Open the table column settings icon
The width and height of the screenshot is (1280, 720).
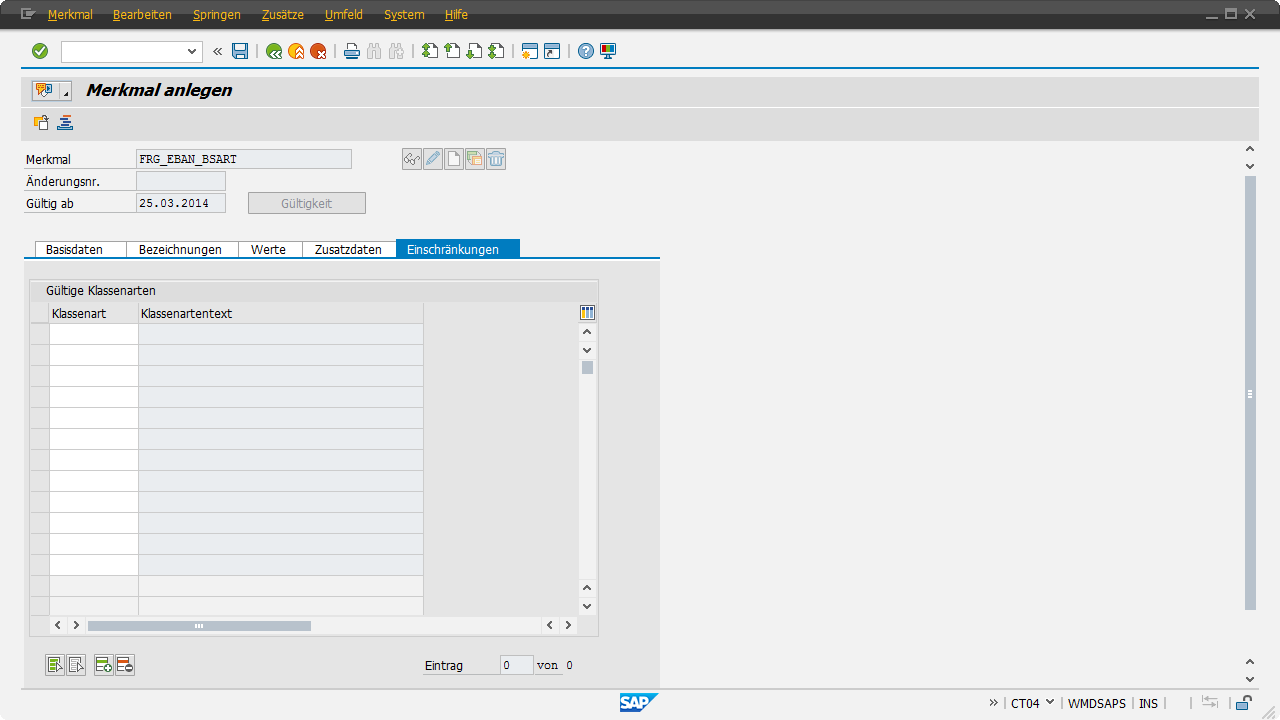point(587,313)
